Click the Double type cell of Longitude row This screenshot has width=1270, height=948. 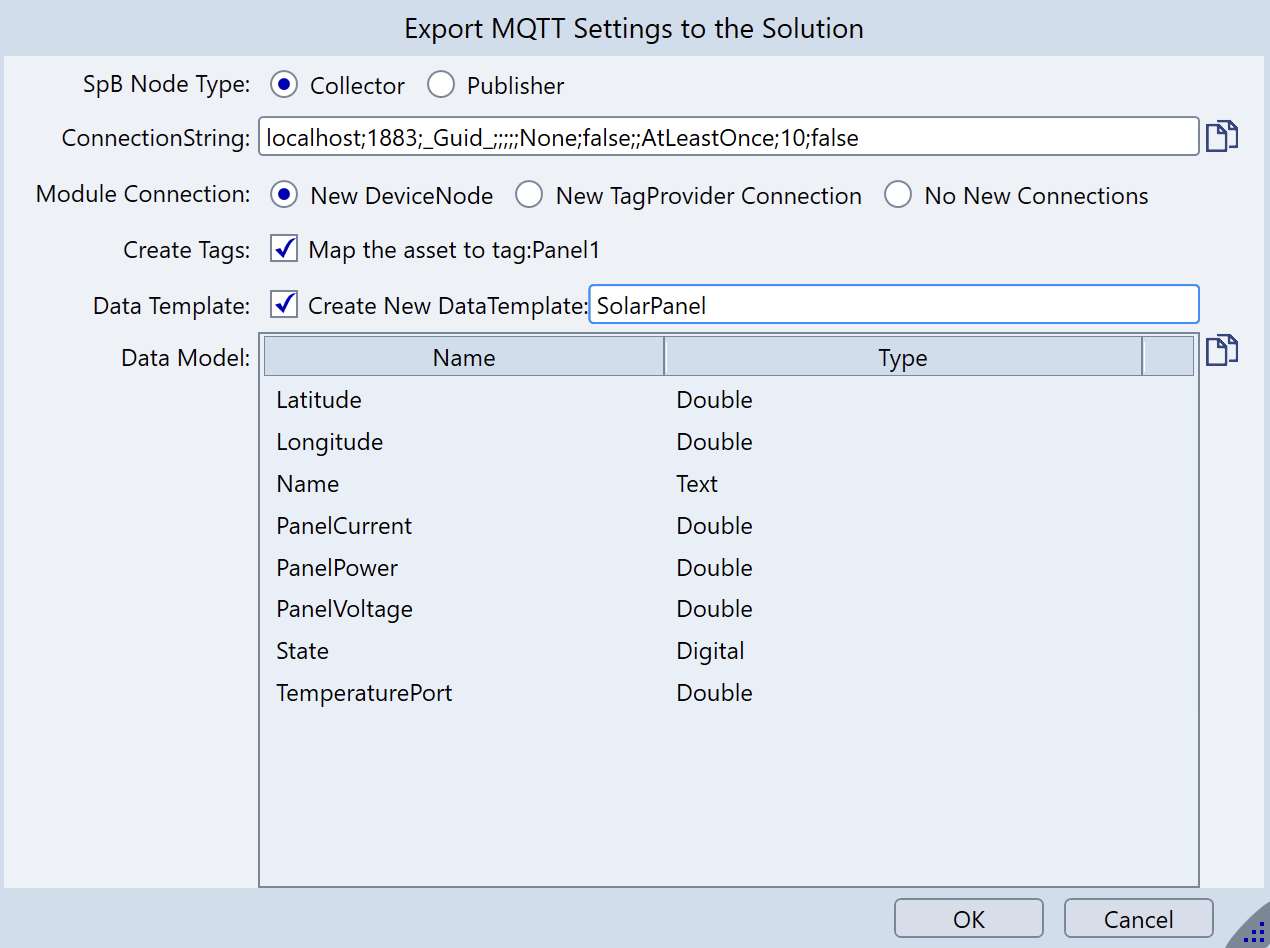(x=714, y=442)
